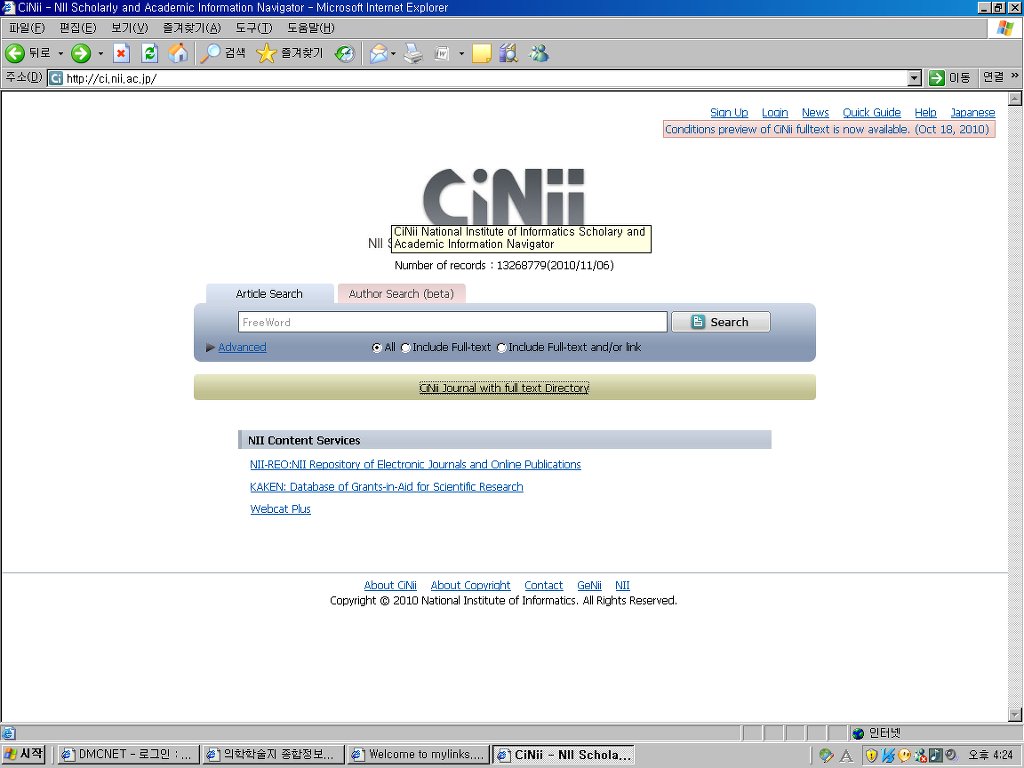1024x768 pixels.
Task: Open the 도구(T) menu
Action: pos(253,28)
